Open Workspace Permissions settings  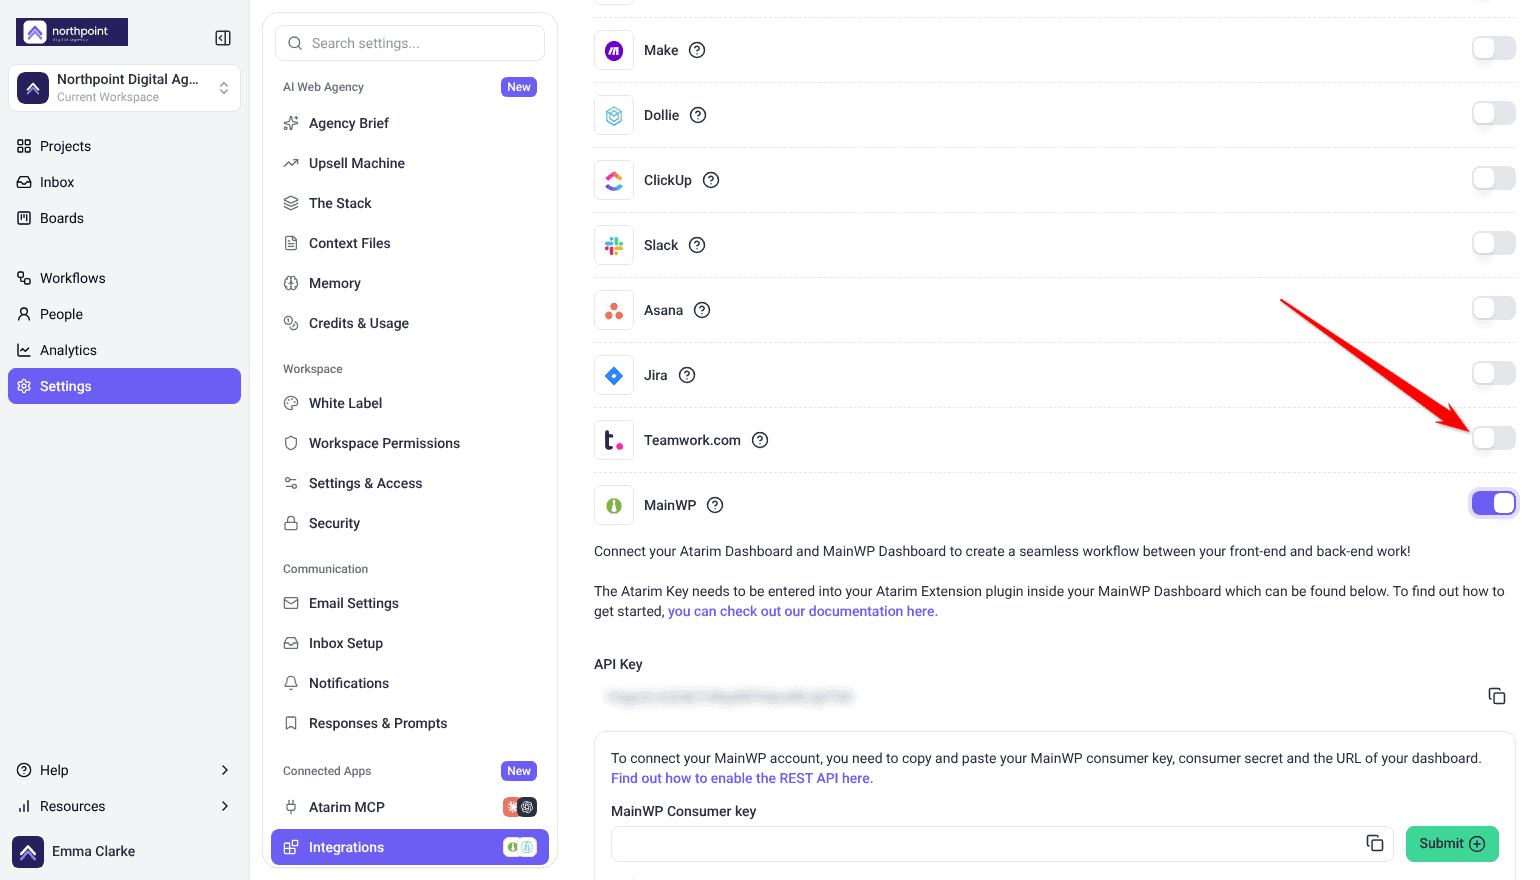410,443
